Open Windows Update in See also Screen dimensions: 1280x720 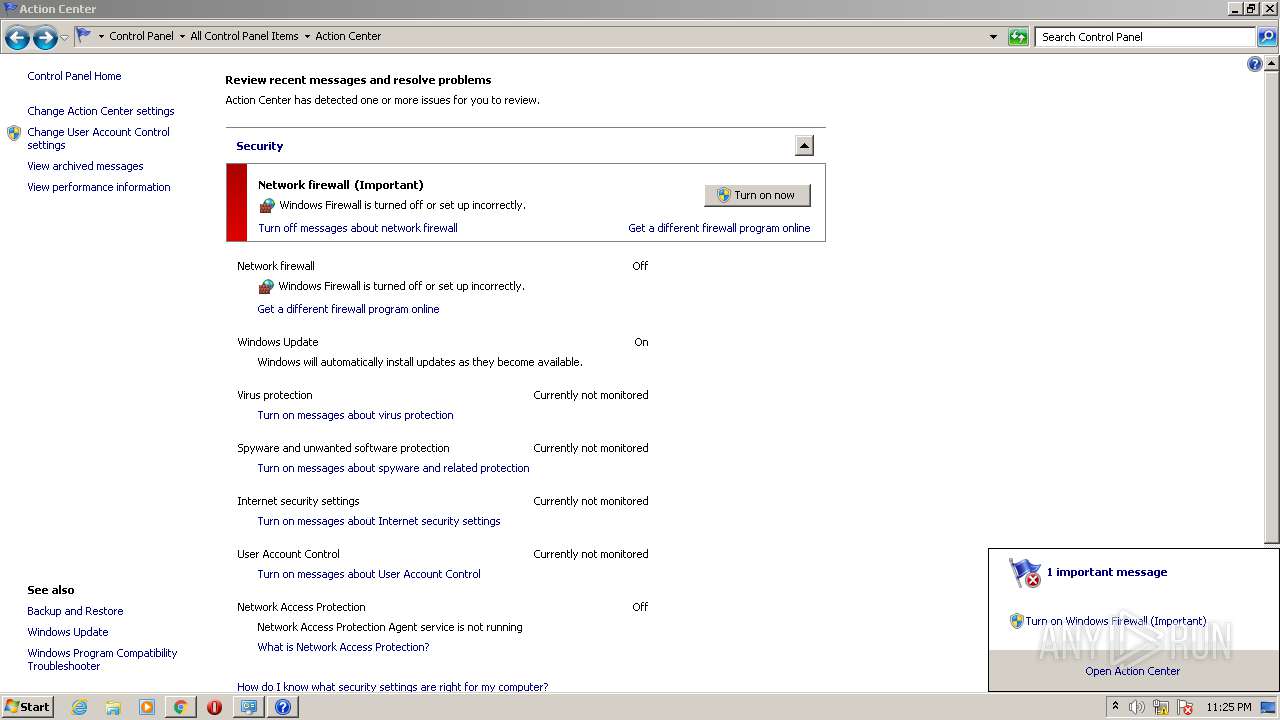click(x=67, y=632)
